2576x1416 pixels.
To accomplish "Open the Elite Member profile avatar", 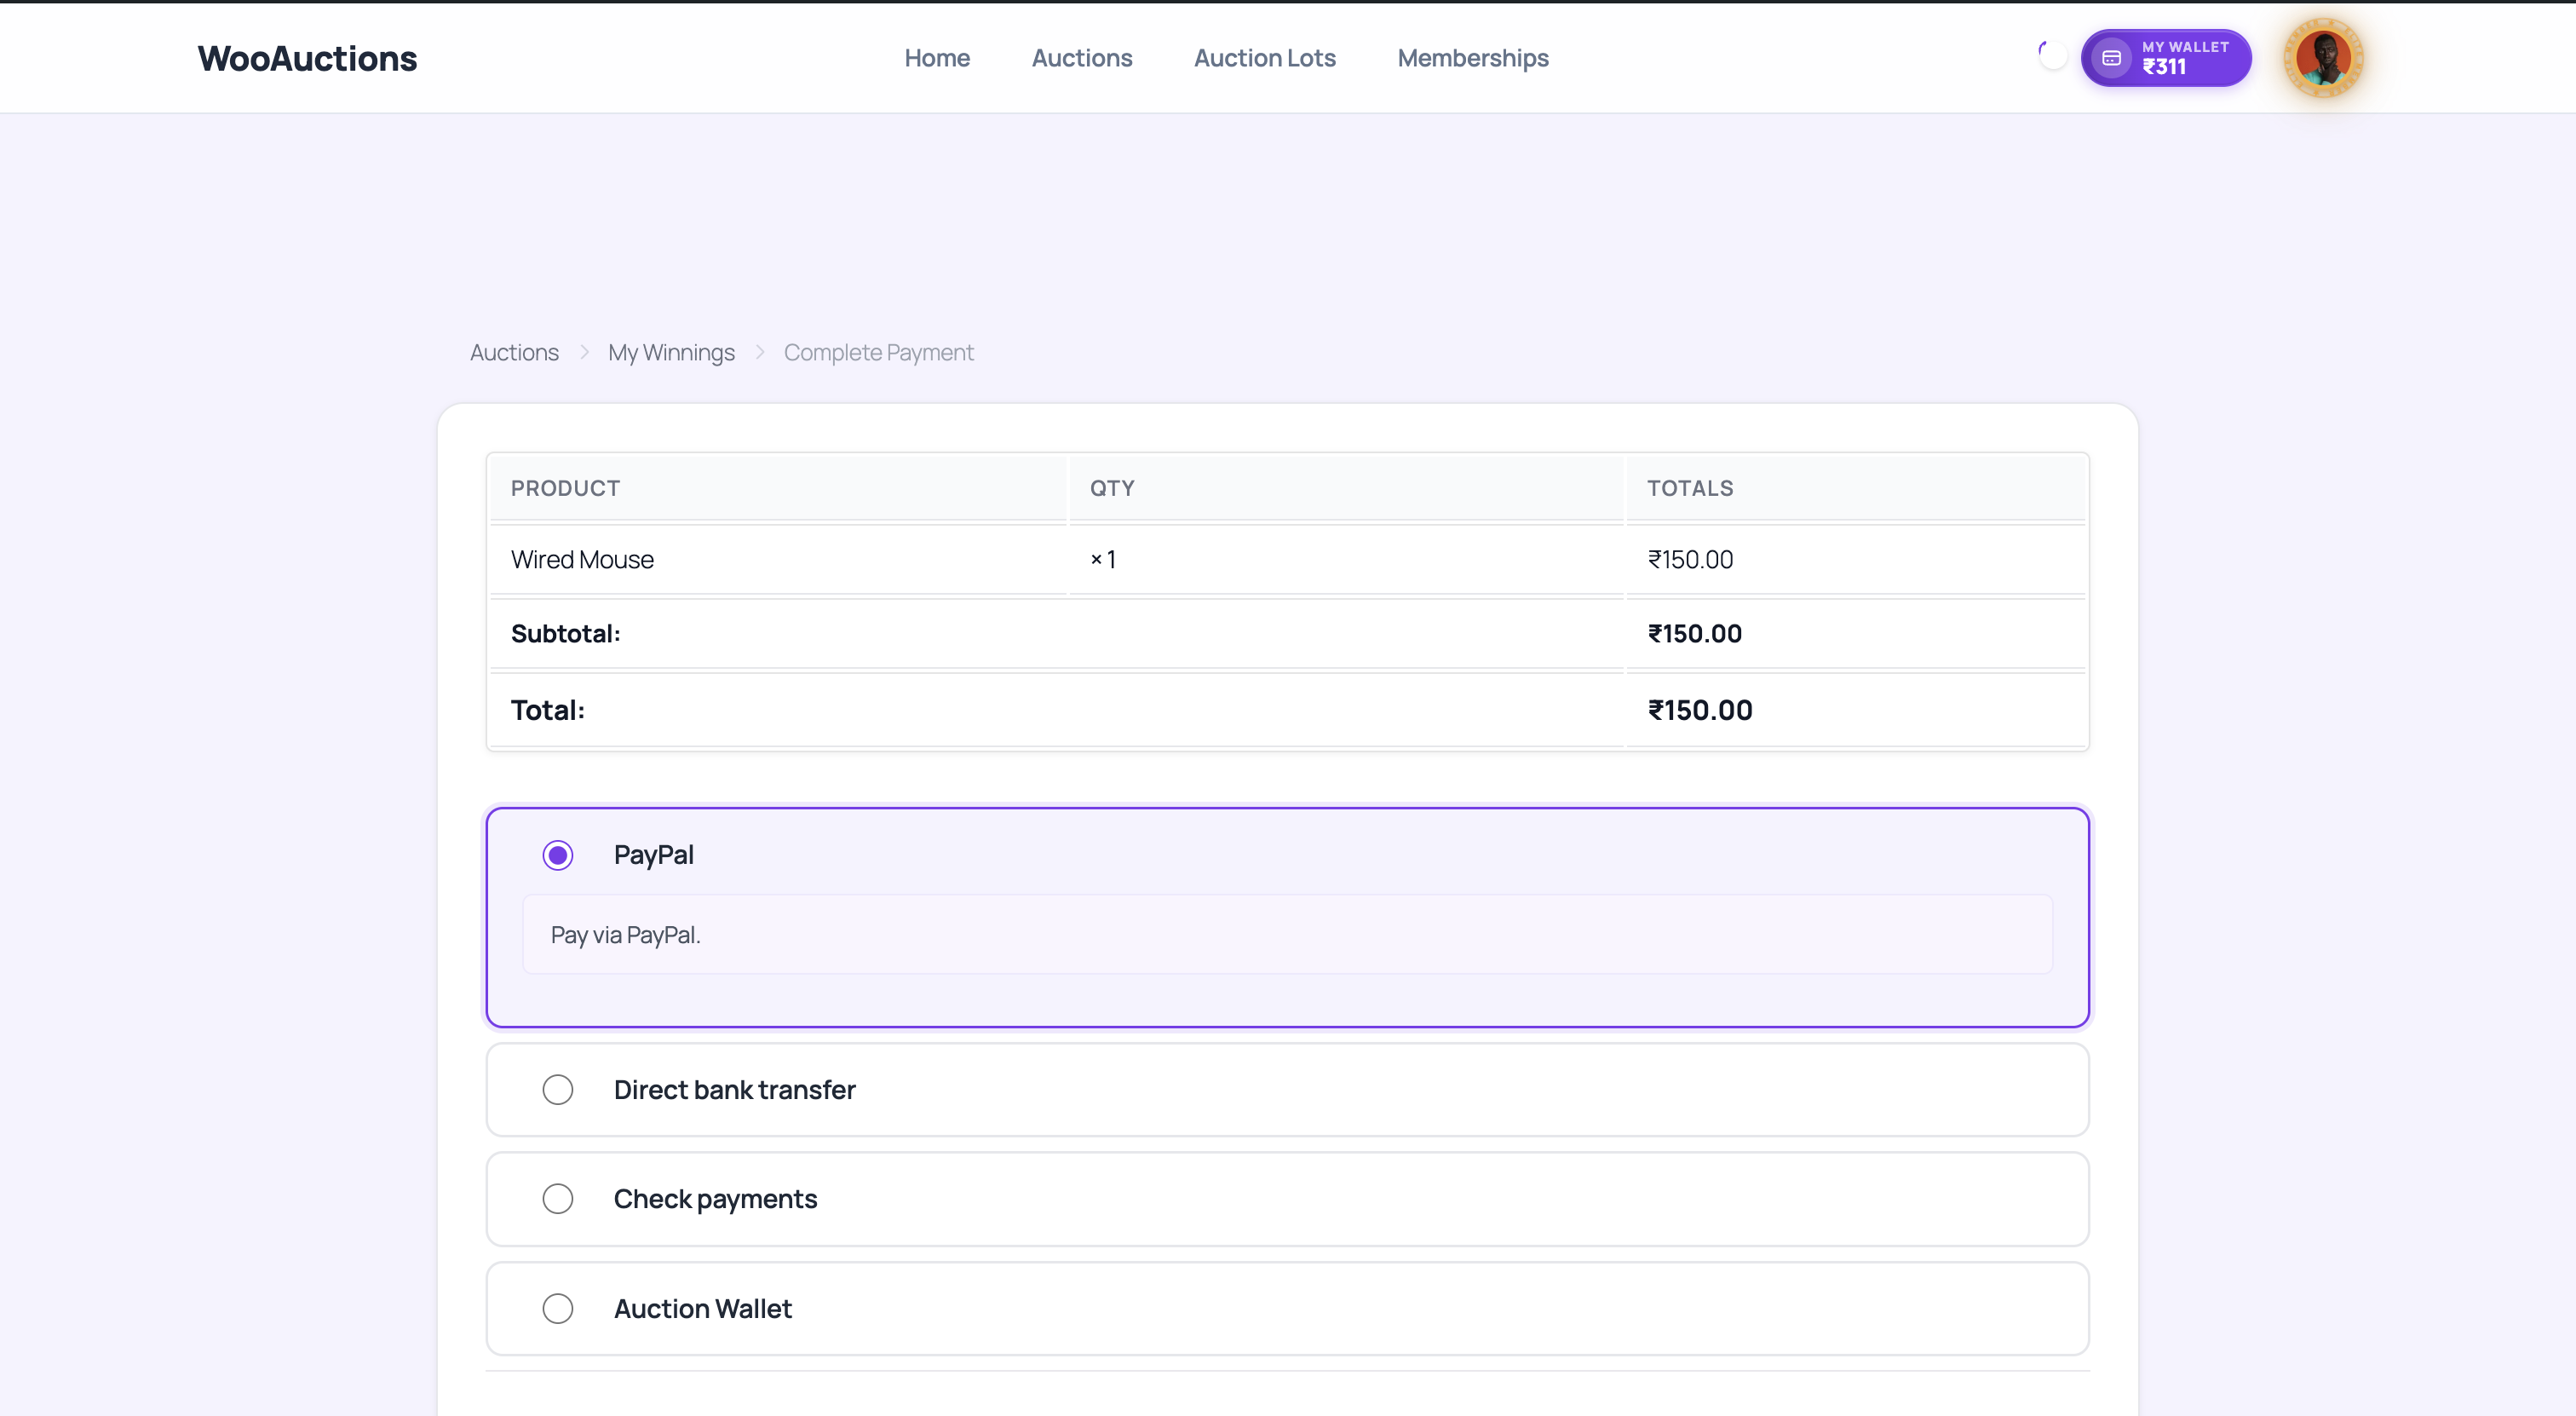I will [x=2324, y=57].
